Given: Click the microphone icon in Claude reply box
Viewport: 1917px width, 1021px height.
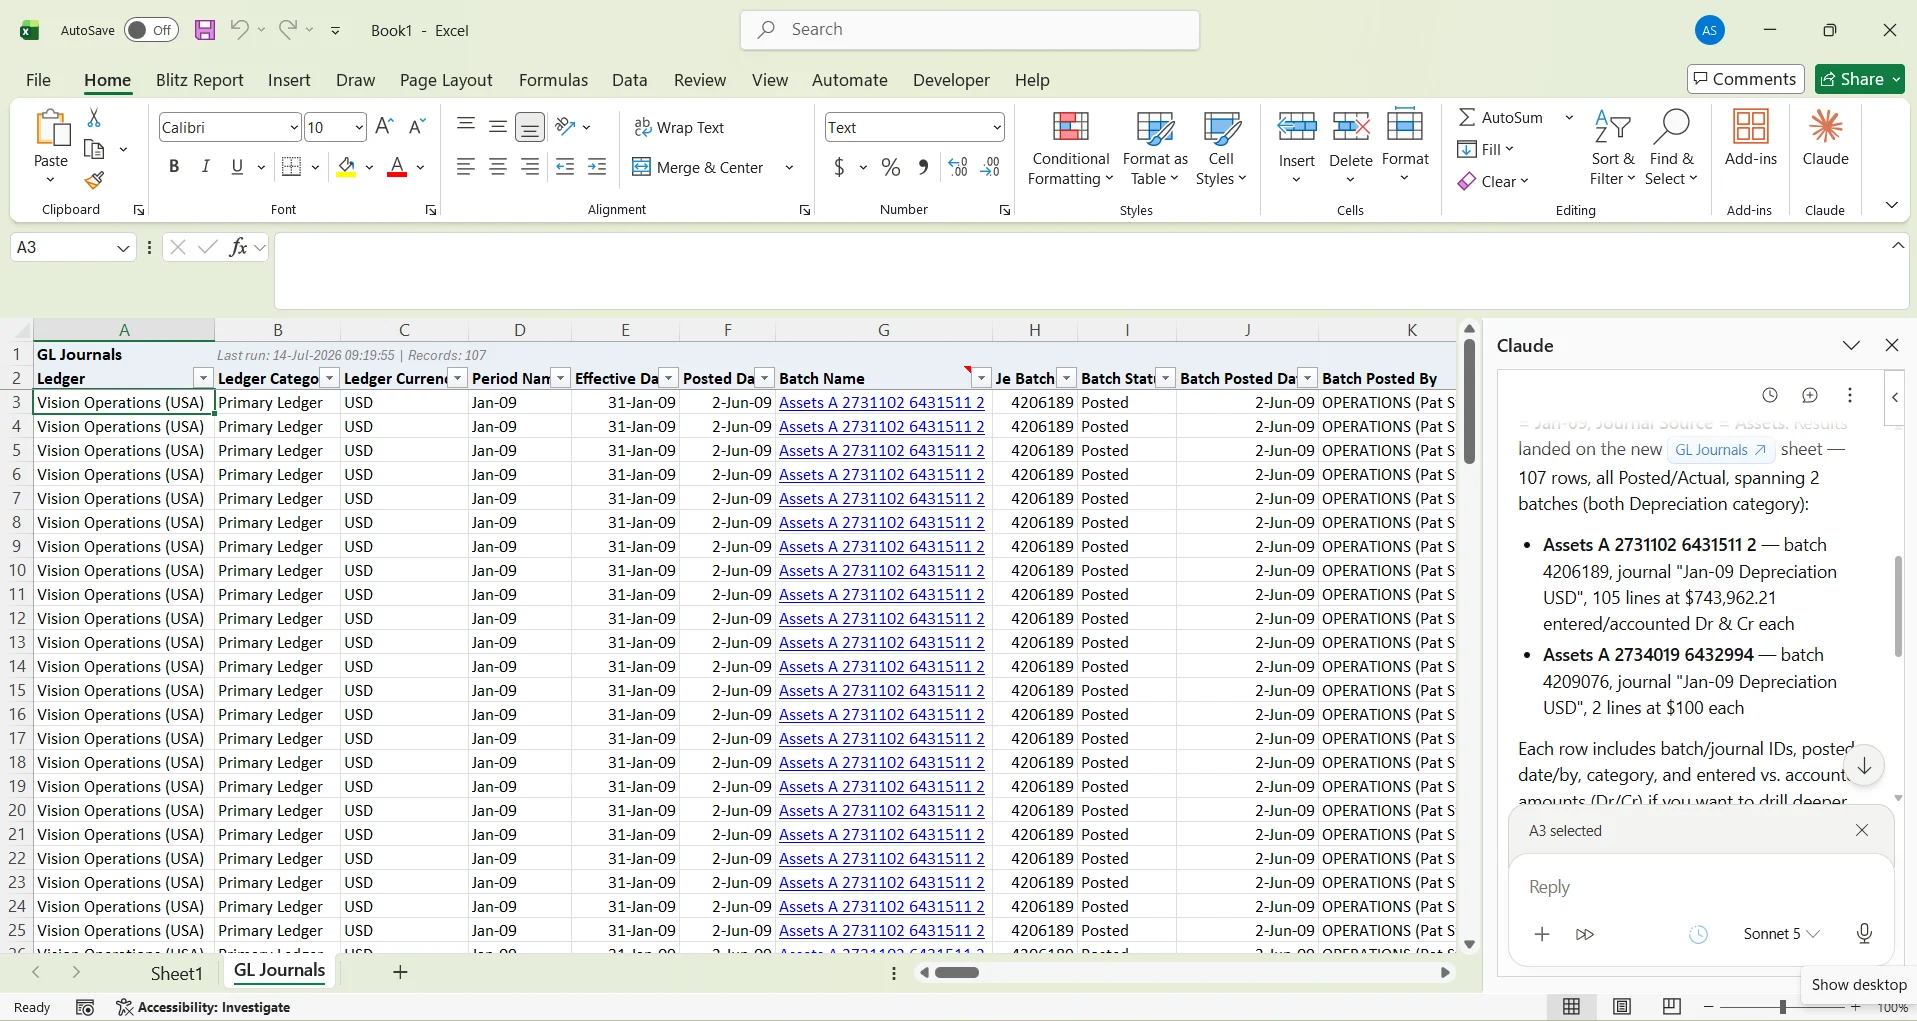Looking at the screenshot, I should 1864,934.
